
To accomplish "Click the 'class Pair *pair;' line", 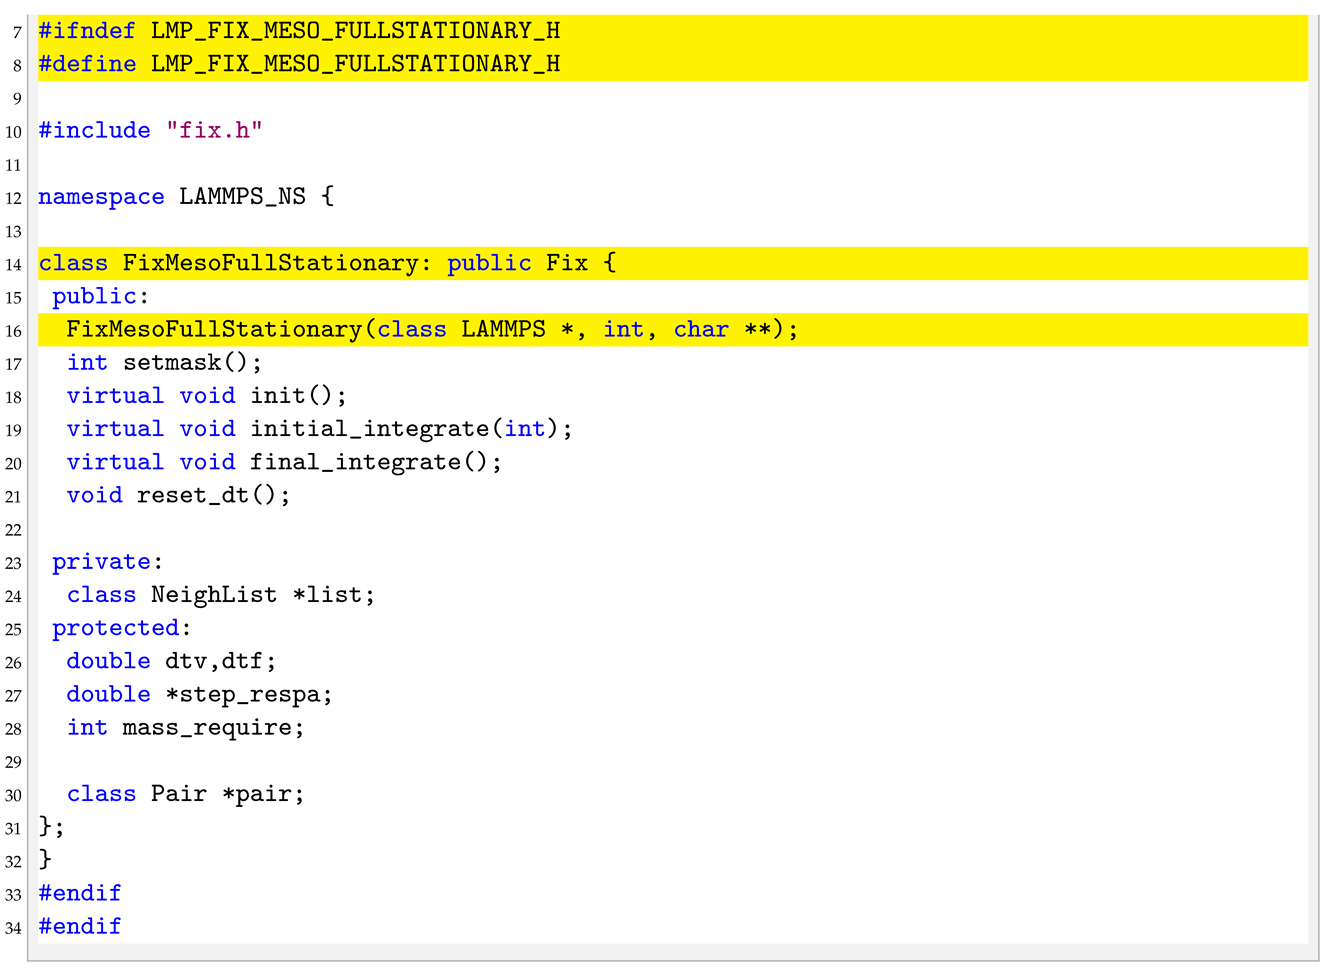I will point(185,794).
